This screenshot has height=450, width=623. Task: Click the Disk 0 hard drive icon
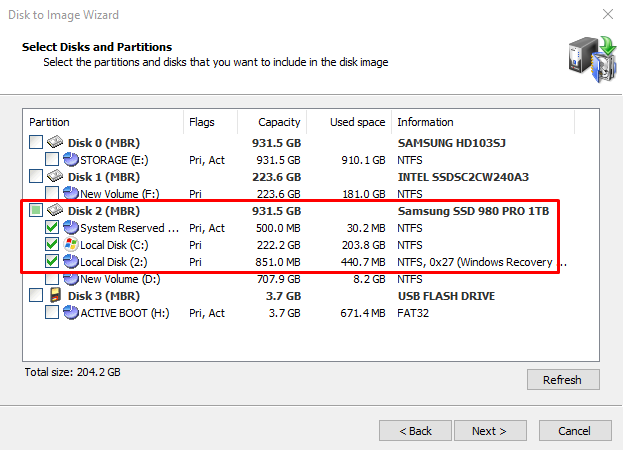[55, 142]
